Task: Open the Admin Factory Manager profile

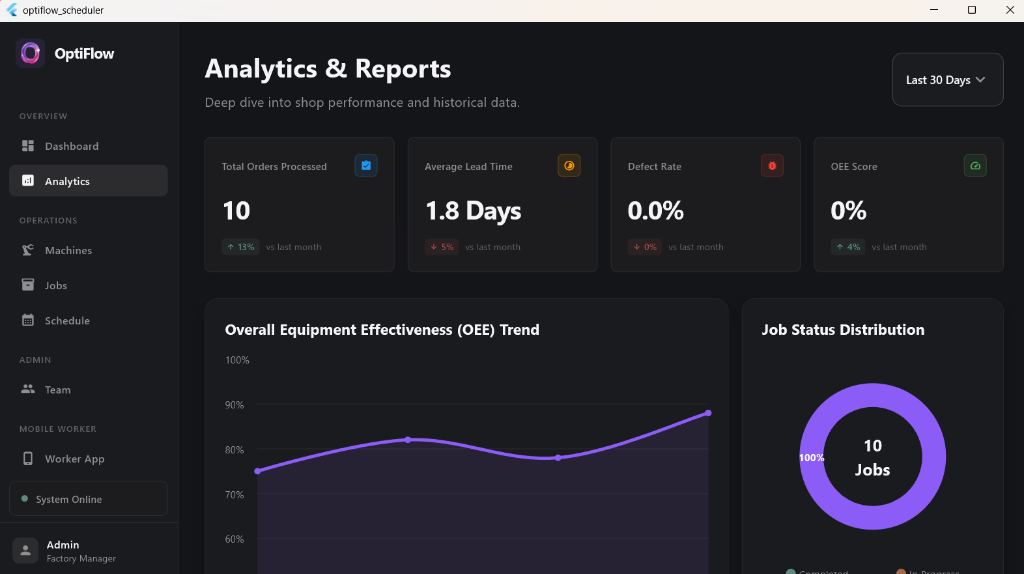Action: point(88,550)
